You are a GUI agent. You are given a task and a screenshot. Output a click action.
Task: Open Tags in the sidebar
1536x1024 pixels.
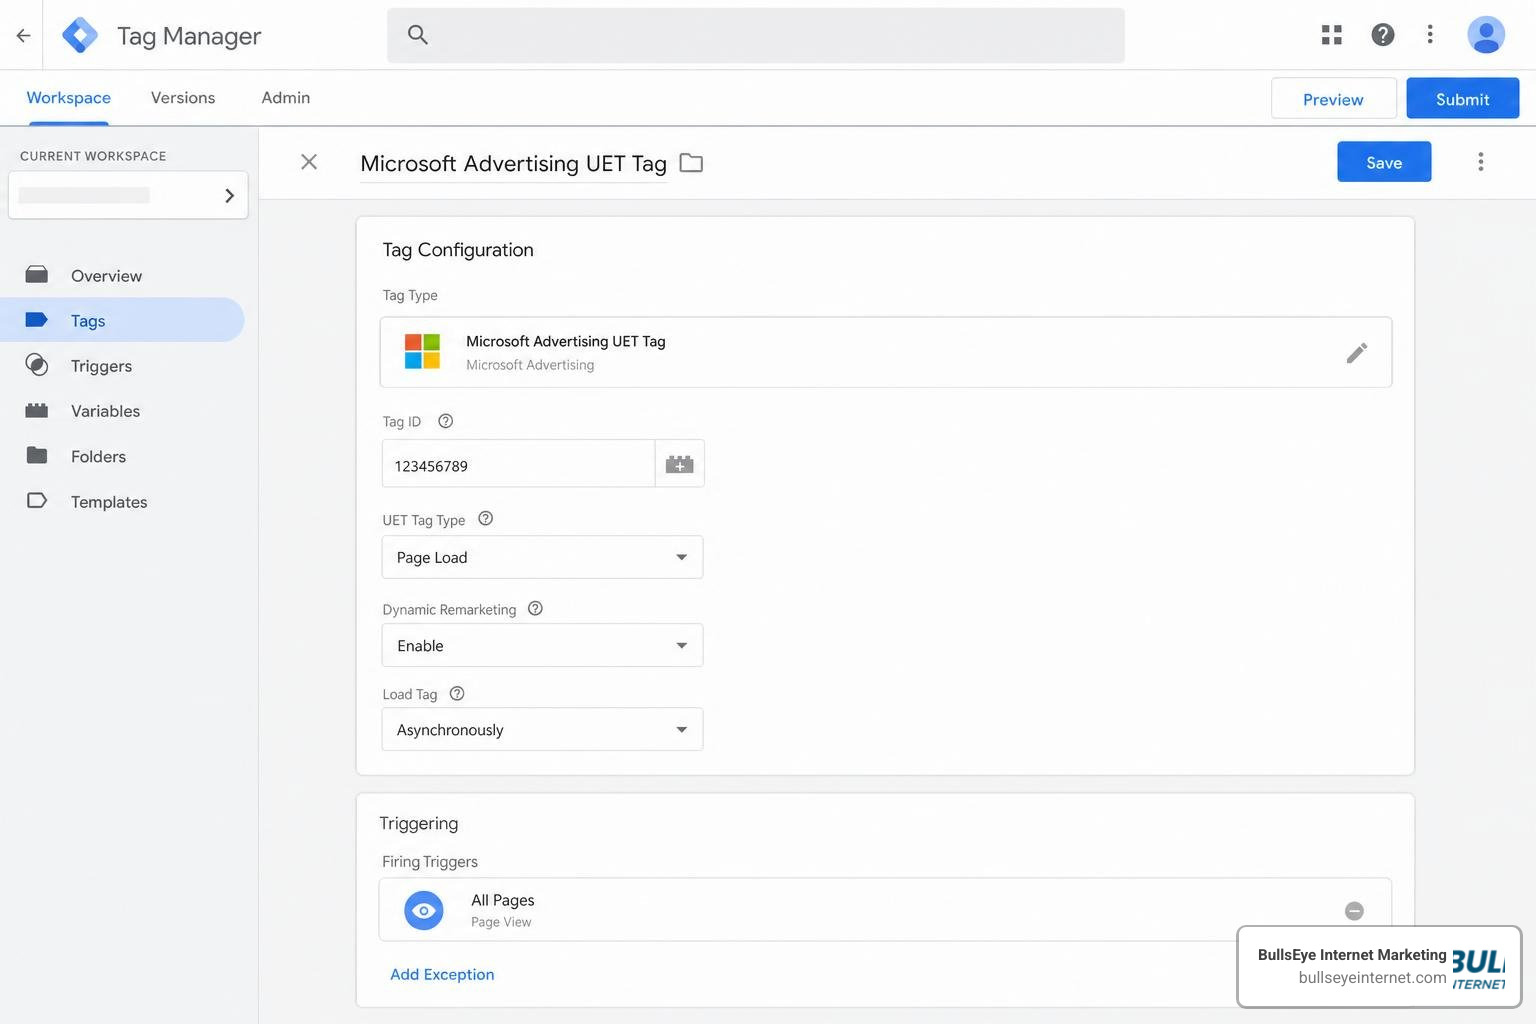point(122,320)
